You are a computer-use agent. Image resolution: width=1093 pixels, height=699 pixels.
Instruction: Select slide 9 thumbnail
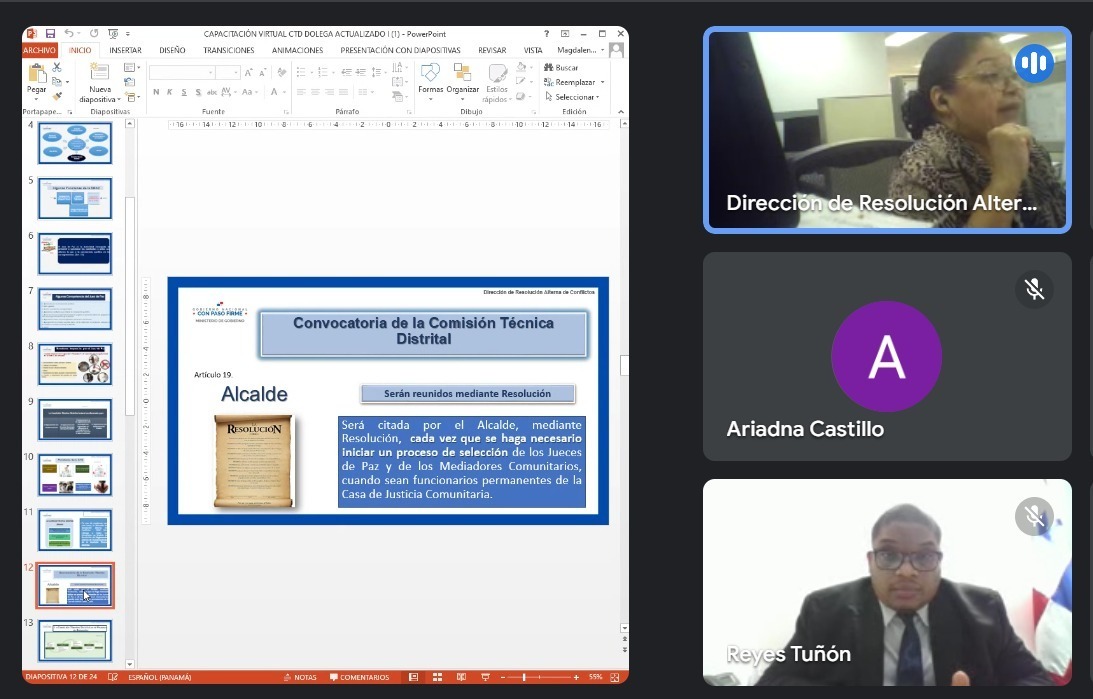coord(75,420)
